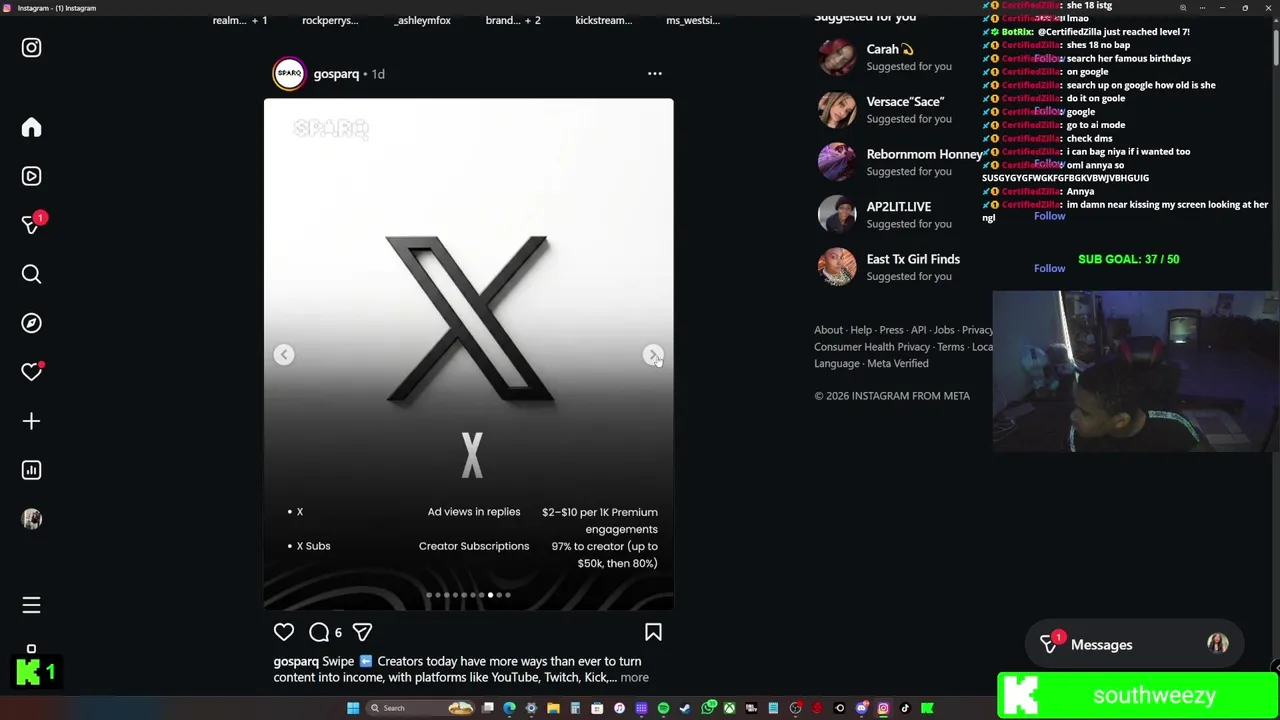Screen dimensions: 1280x720
Task: Open comments on the gosparq post
Action: pyautogui.click(x=319, y=632)
